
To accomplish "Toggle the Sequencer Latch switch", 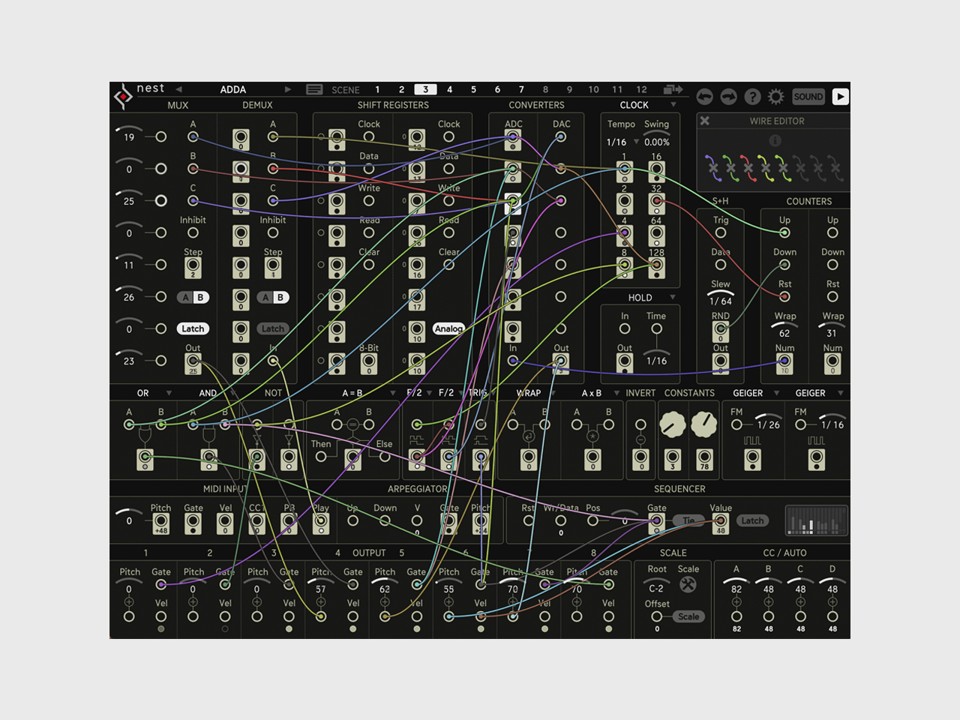I will [x=752, y=520].
